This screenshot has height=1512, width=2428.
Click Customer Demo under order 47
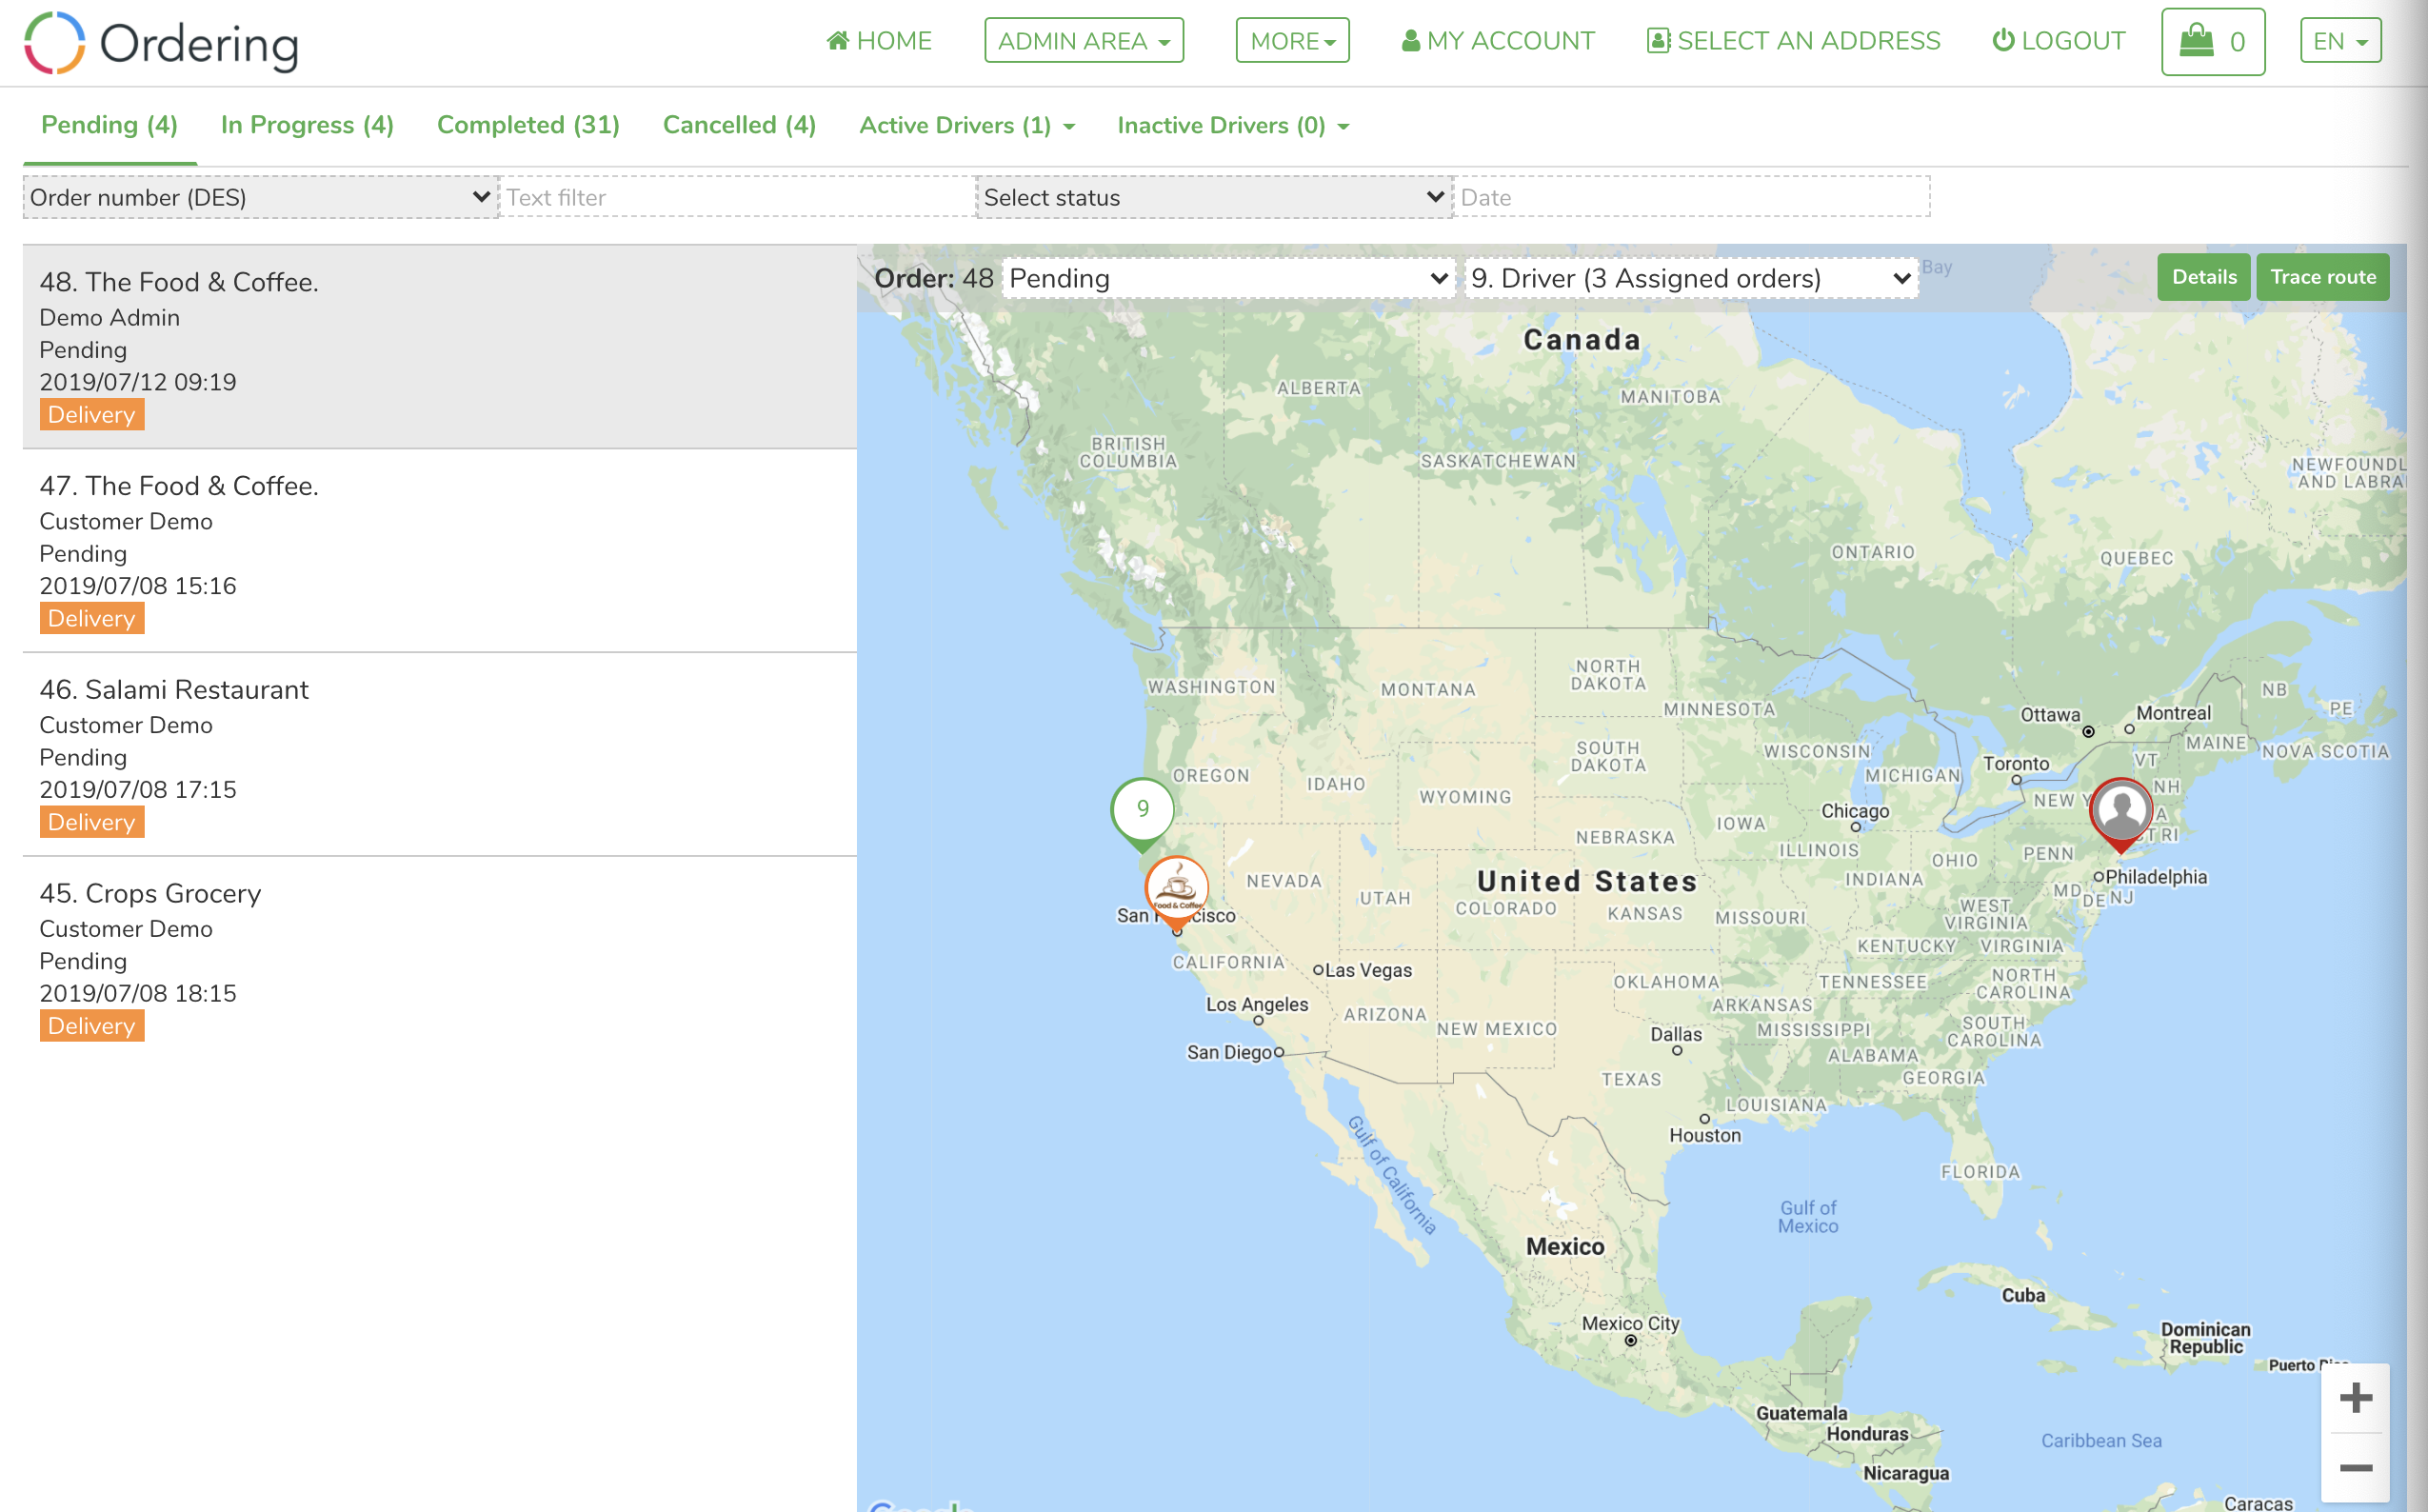tap(126, 521)
